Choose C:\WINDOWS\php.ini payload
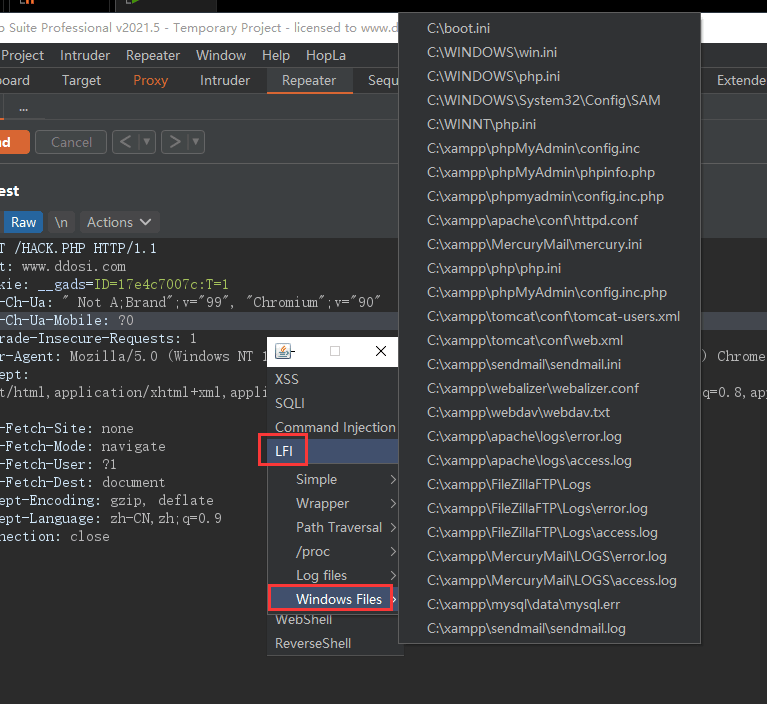 (x=549, y=76)
